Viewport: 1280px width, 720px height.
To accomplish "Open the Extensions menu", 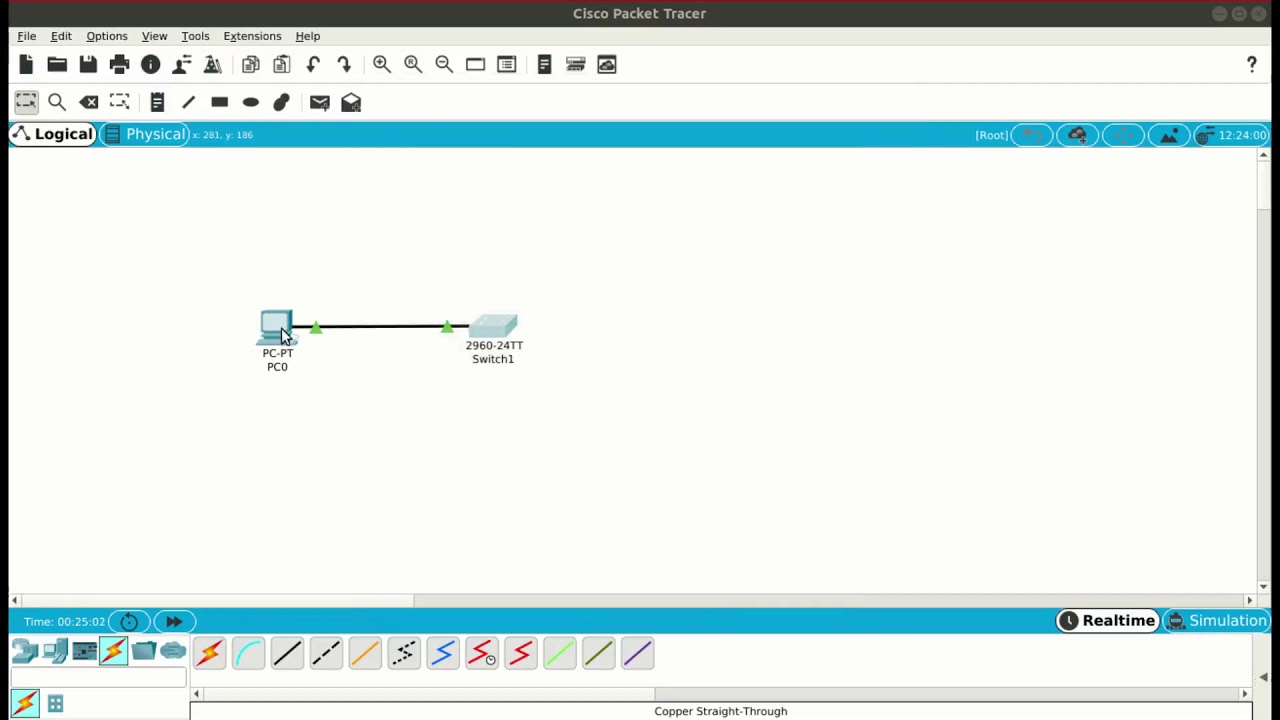I will coord(252,36).
